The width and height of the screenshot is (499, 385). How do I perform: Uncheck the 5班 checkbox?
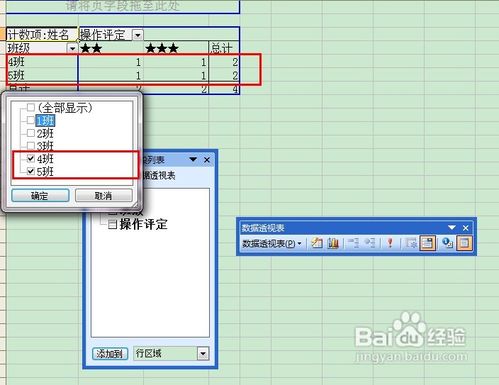[31, 171]
